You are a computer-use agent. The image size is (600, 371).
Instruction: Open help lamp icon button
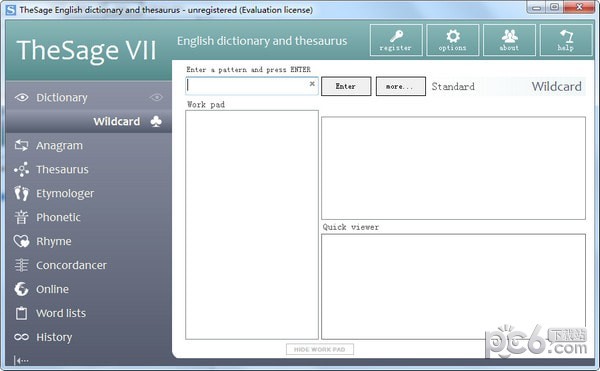point(566,40)
